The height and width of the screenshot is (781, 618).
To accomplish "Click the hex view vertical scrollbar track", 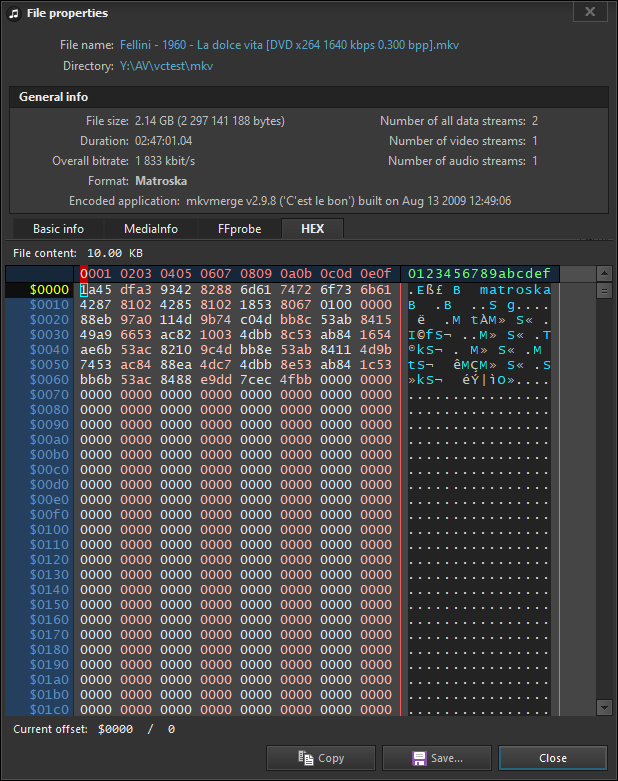I will pyautogui.click(x=604, y=500).
